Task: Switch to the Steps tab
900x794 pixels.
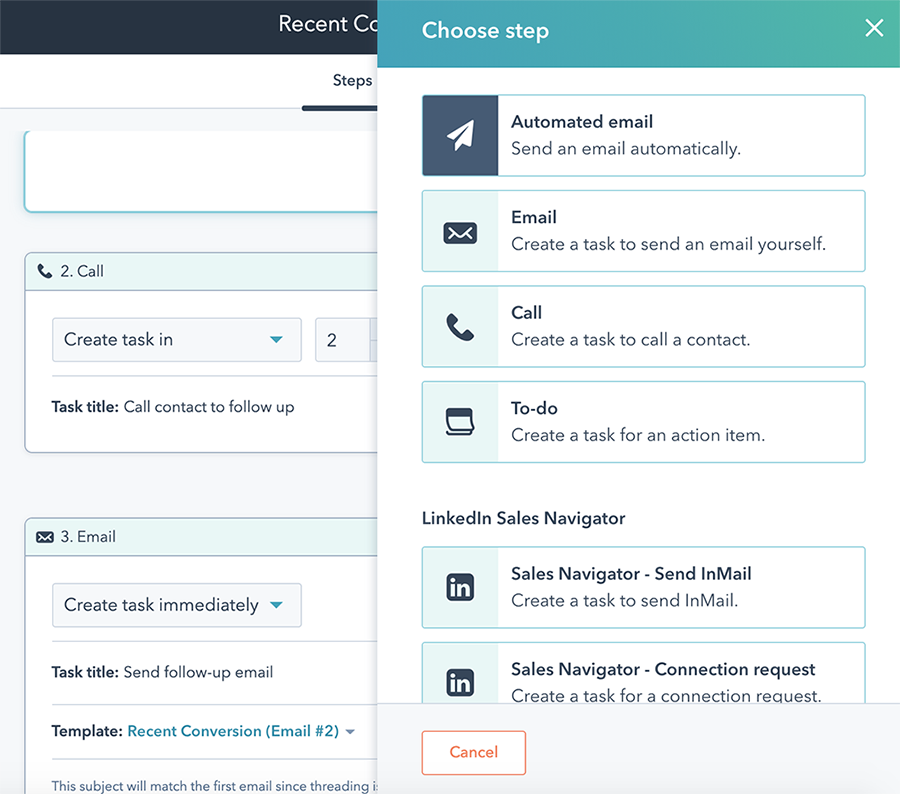Action: coord(352,80)
